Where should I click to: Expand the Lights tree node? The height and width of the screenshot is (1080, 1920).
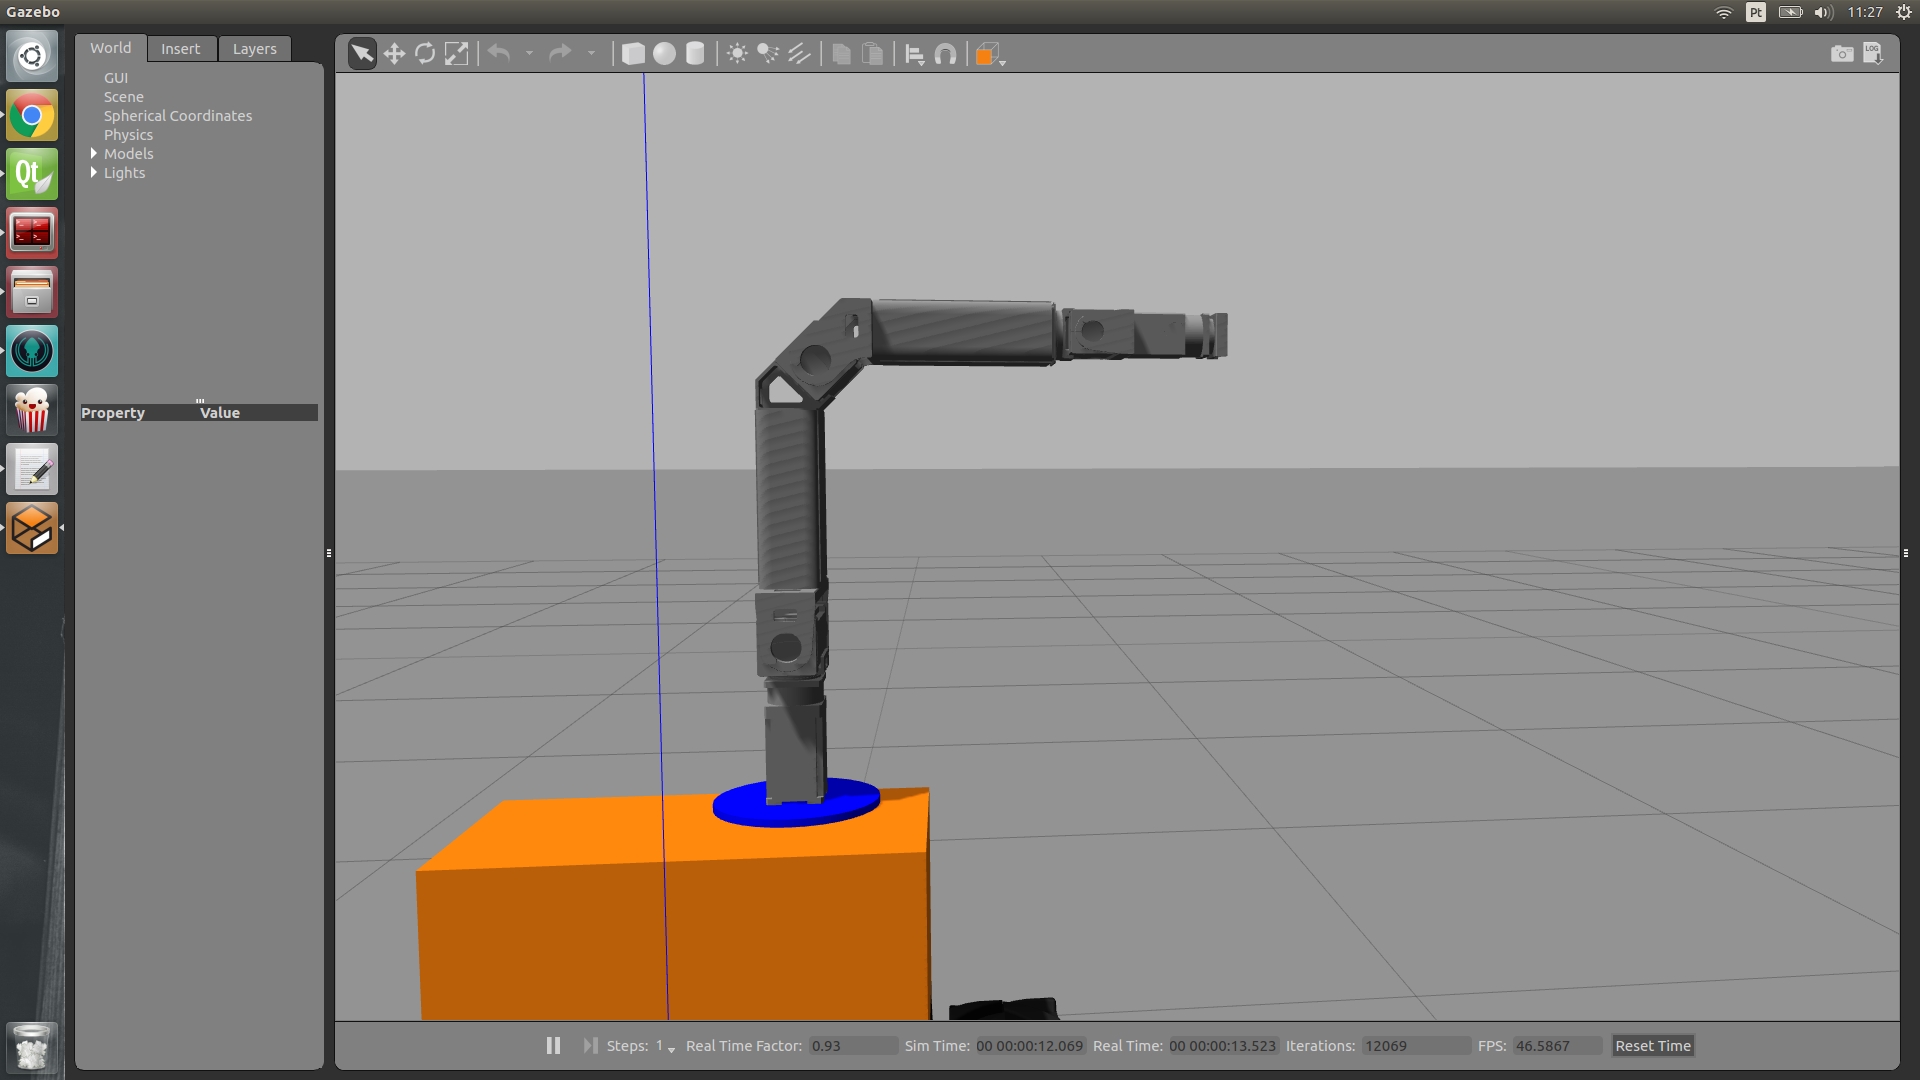coord(94,173)
